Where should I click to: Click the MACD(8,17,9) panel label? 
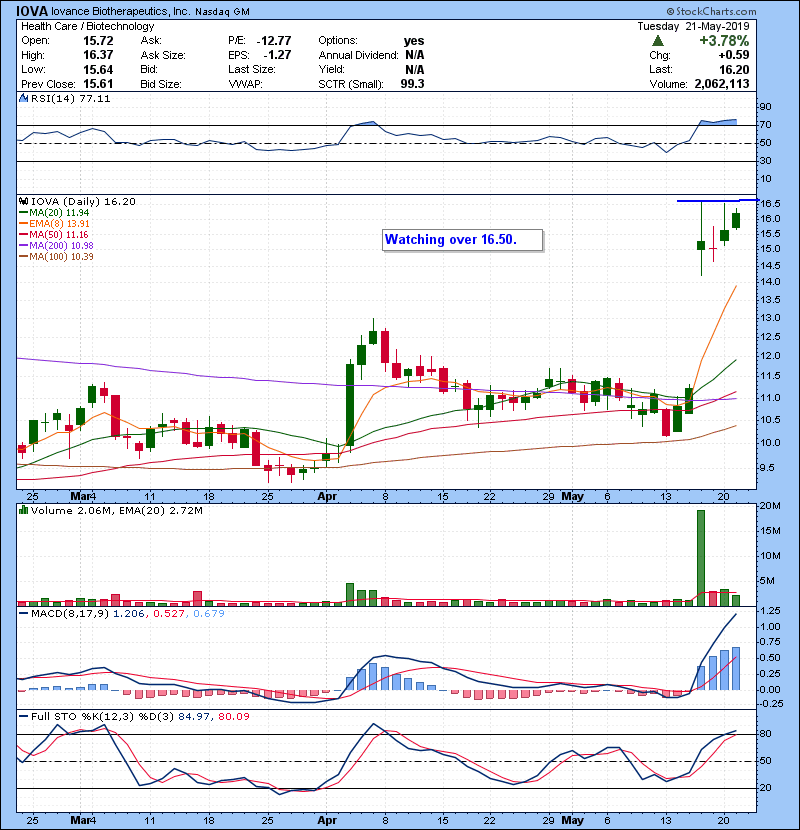[x=70, y=614]
